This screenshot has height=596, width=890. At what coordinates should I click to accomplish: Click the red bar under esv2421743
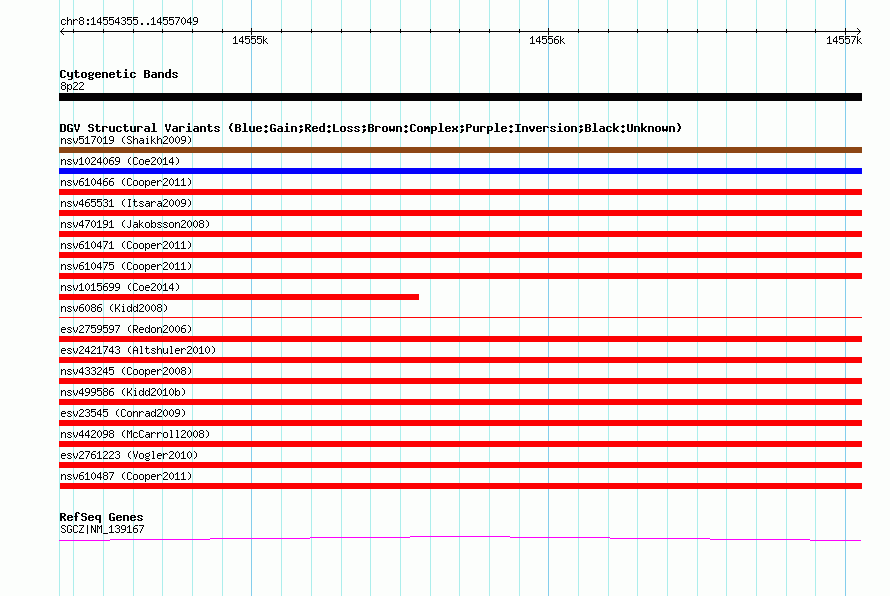pyautogui.click(x=460, y=360)
